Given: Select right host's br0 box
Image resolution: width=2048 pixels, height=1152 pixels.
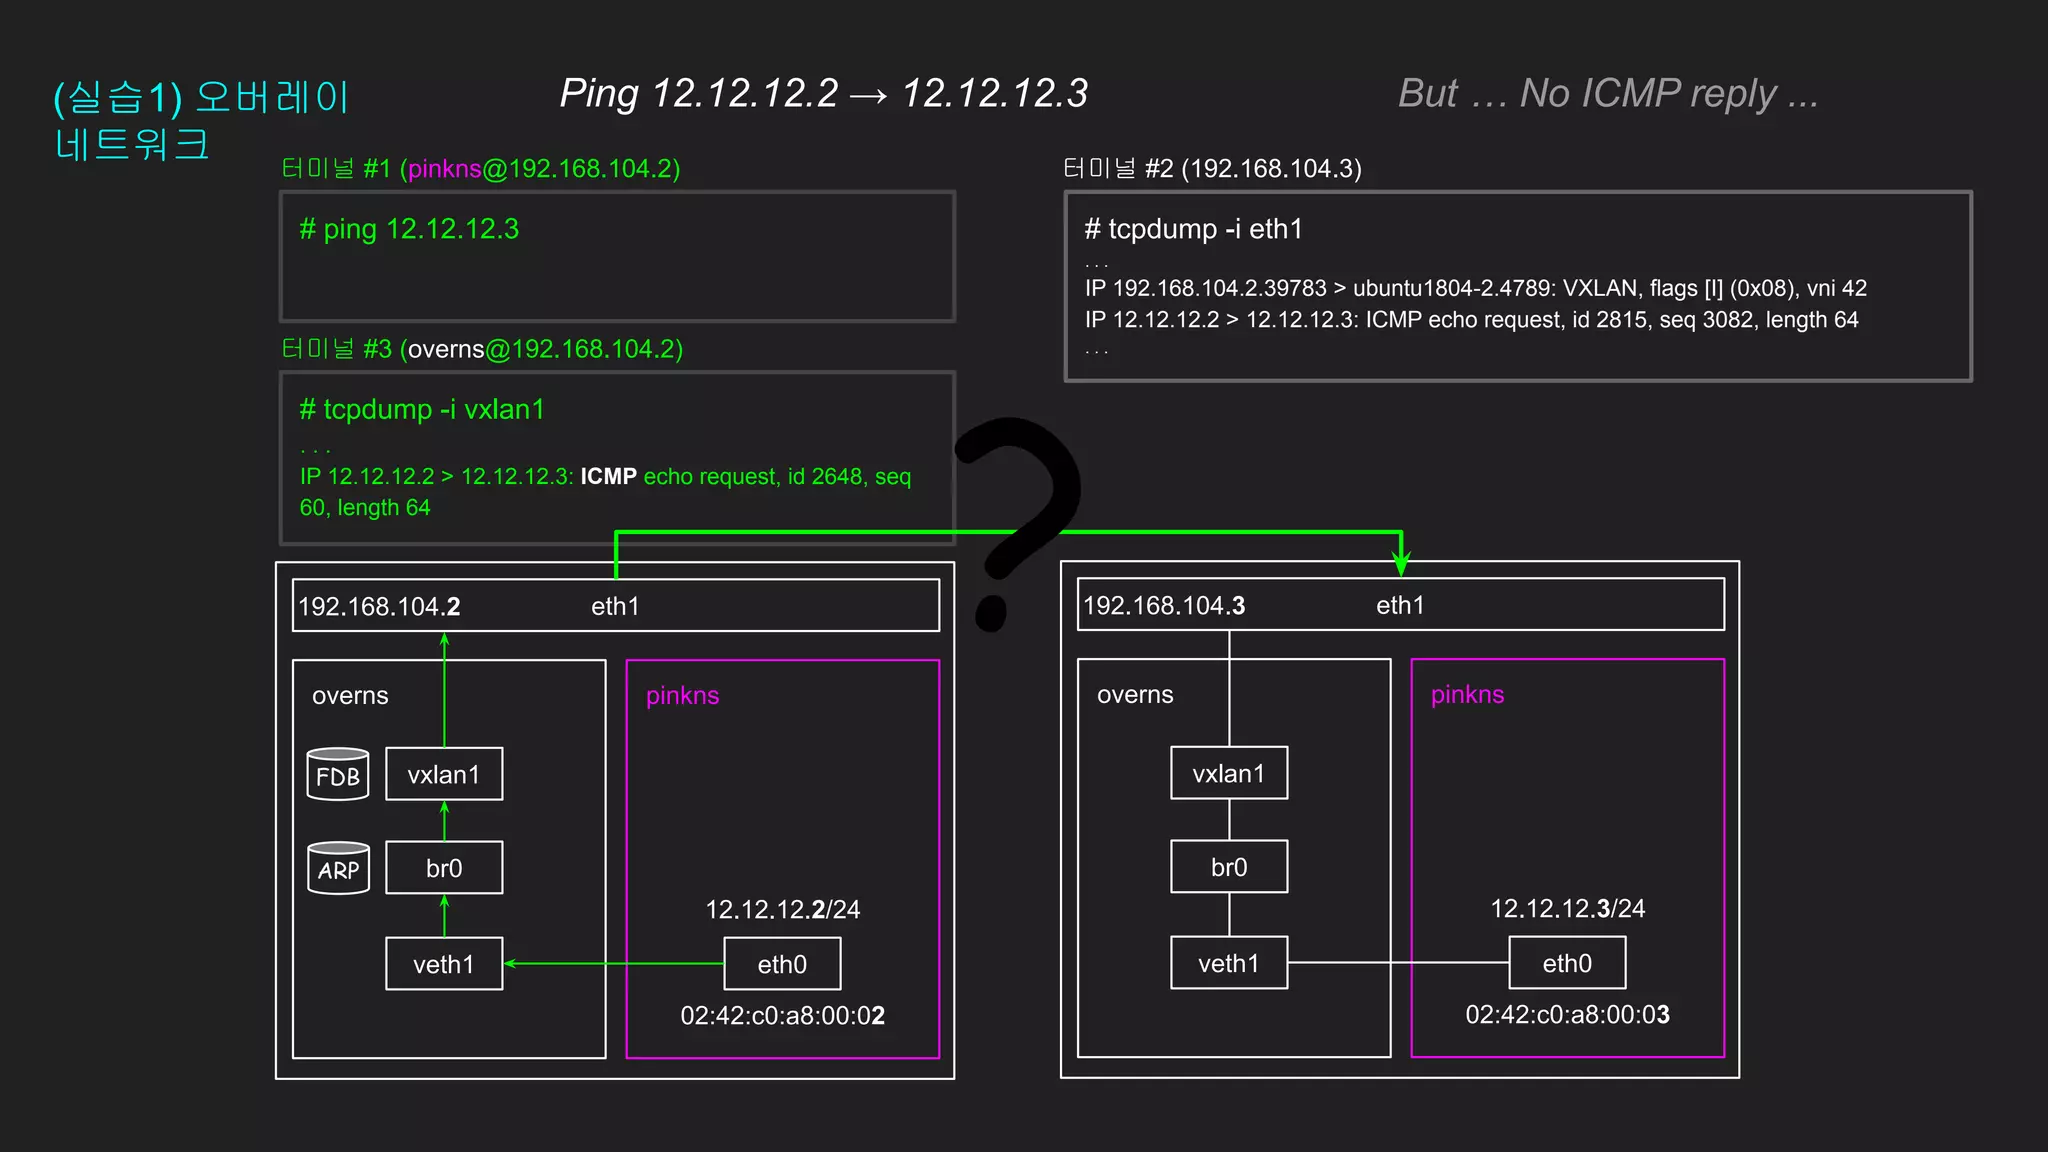Looking at the screenshot, I should 1229,867.
